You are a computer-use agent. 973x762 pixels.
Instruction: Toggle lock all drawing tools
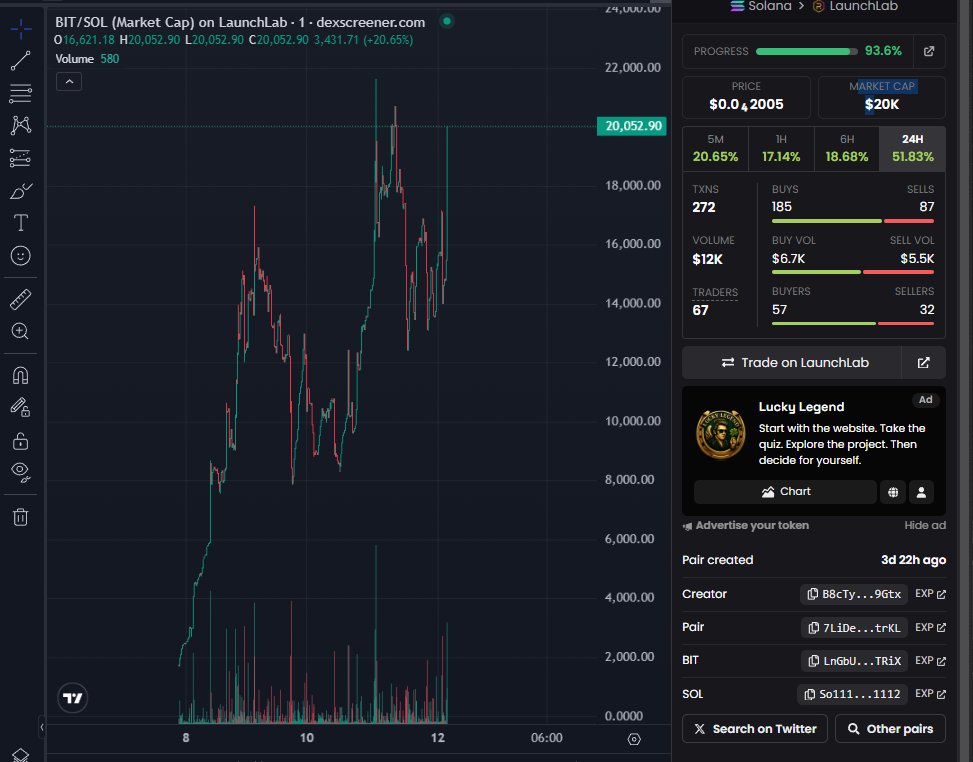pos(20,441)
